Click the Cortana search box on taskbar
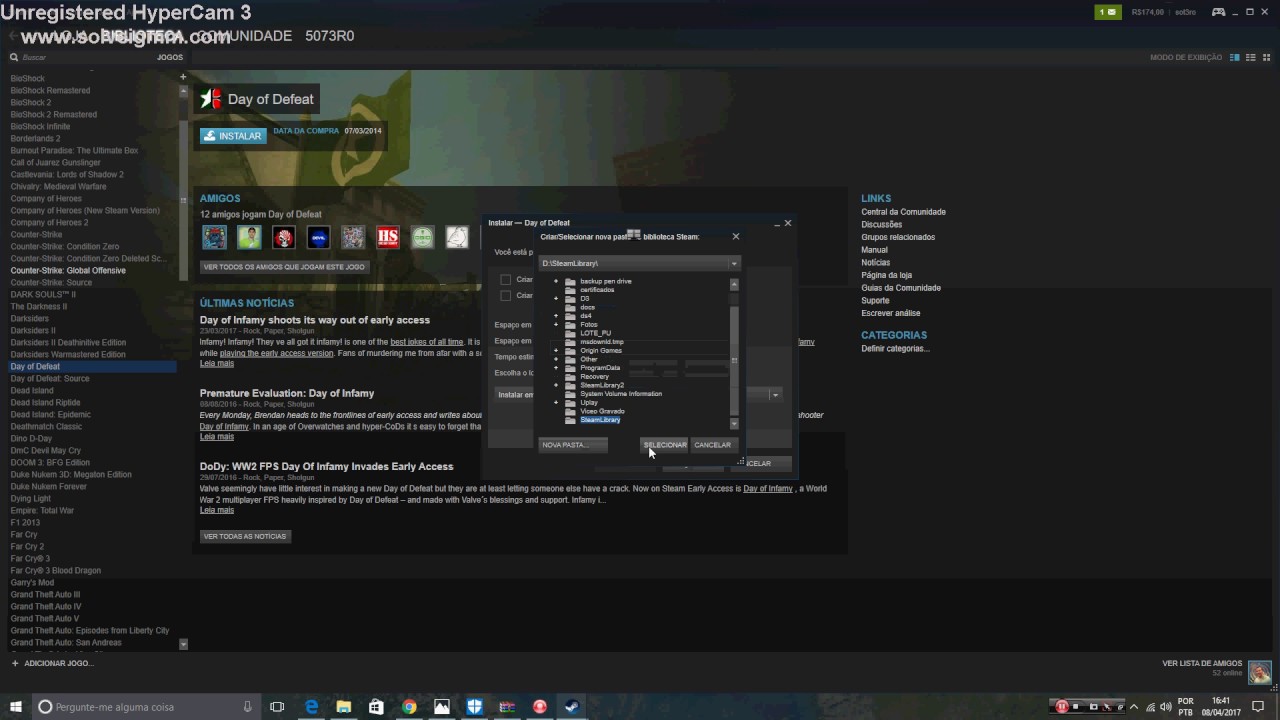This screenshot has height=720, width=1280. tap(146, 707)
